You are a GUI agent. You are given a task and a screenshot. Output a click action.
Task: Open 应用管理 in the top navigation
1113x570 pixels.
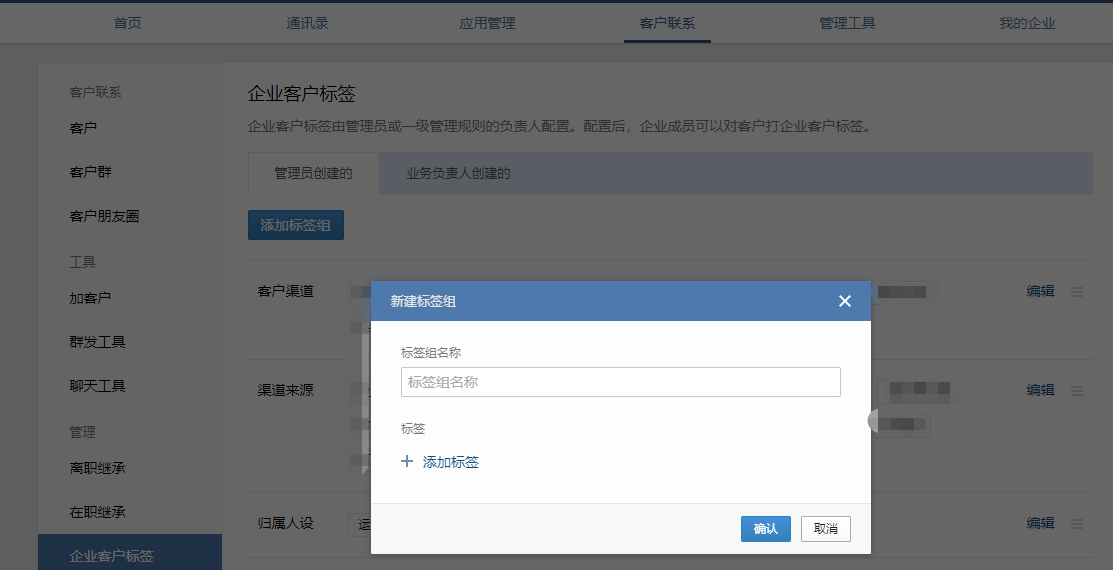(x=487, y=23)
